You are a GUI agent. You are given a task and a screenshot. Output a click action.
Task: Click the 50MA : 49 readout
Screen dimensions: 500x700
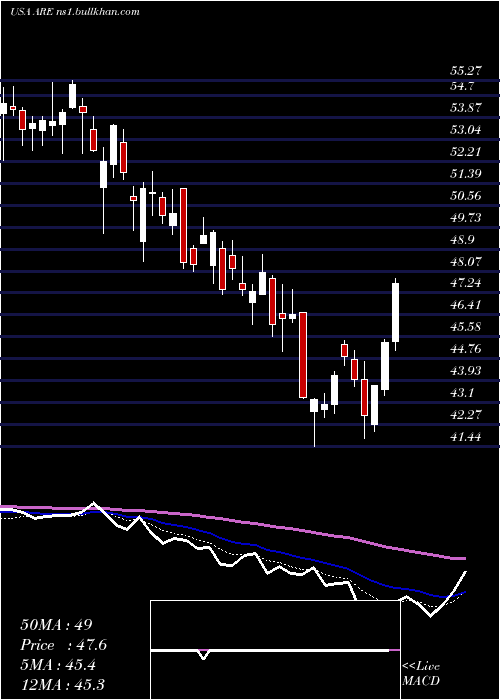pyautogui.click(x=56, y=625)
